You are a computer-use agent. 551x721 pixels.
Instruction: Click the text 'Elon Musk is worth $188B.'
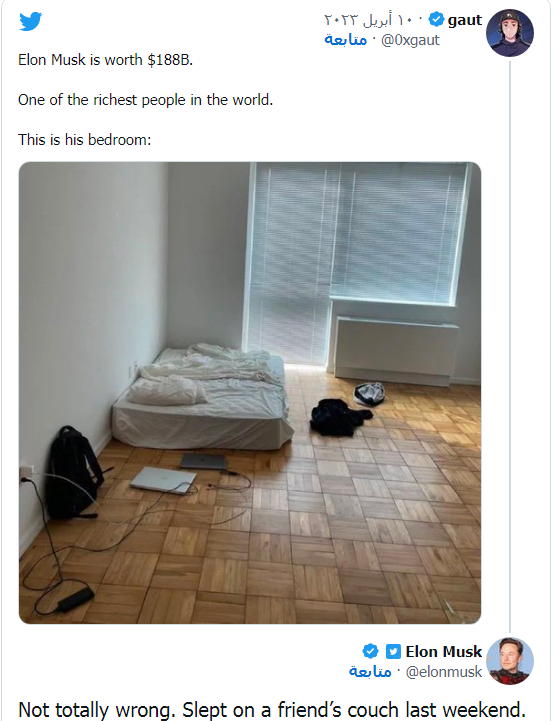pos(105,60)
